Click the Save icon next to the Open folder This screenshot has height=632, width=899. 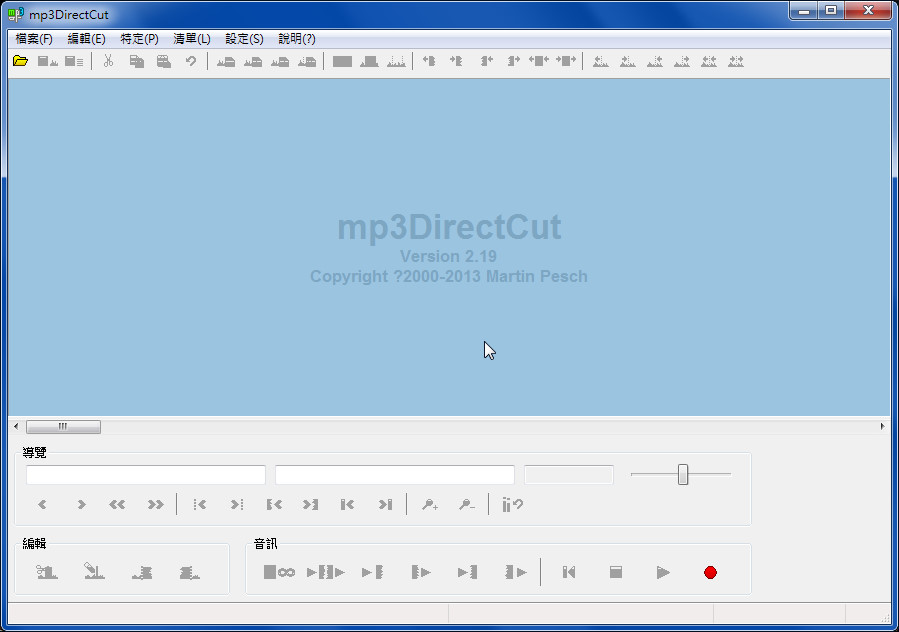click(48, 61)
